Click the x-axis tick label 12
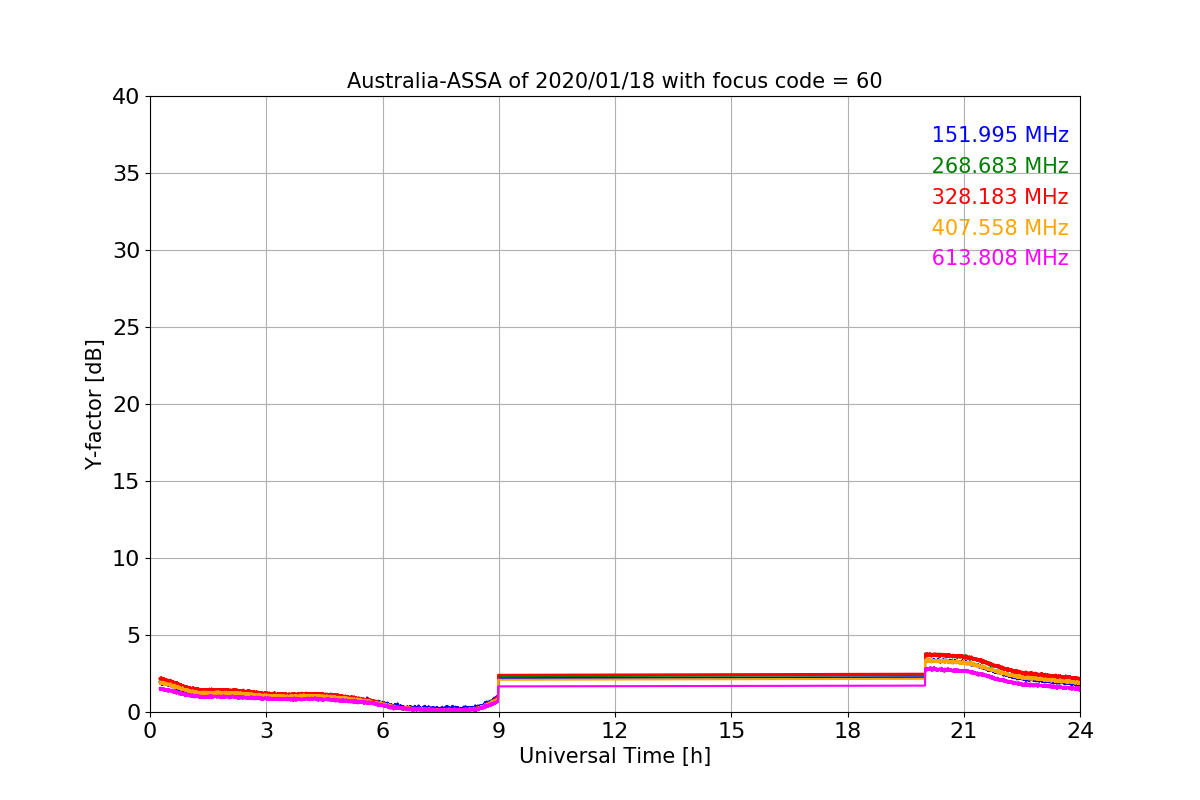Viewport: 1200px width, 800px height. point(615,731)
